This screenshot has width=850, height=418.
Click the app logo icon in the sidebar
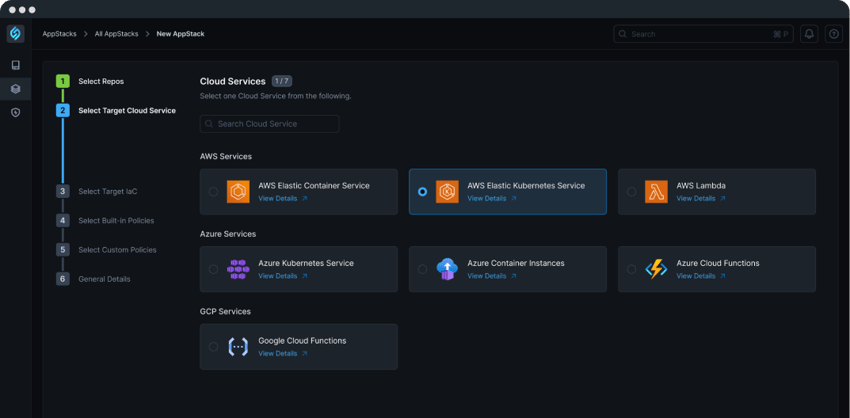point(15,34)
